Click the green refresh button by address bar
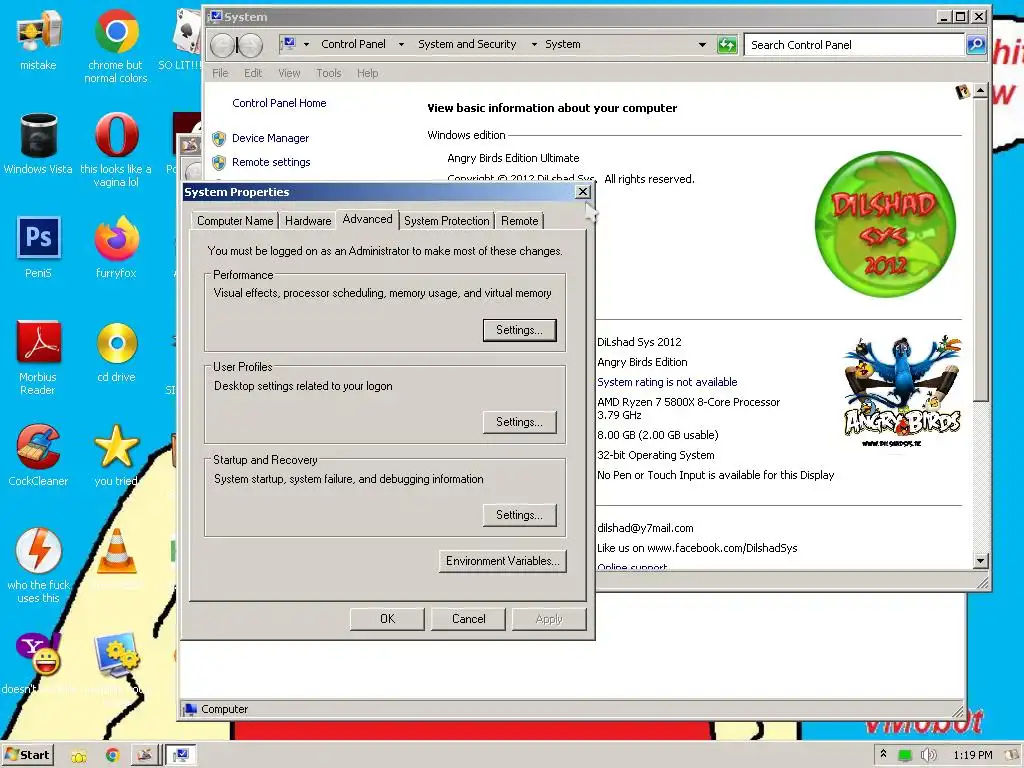 click(x=727, y=45)
